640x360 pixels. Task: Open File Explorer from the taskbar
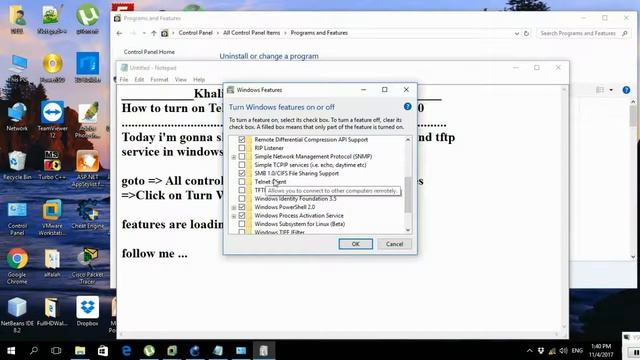click(x=80, y=351)
